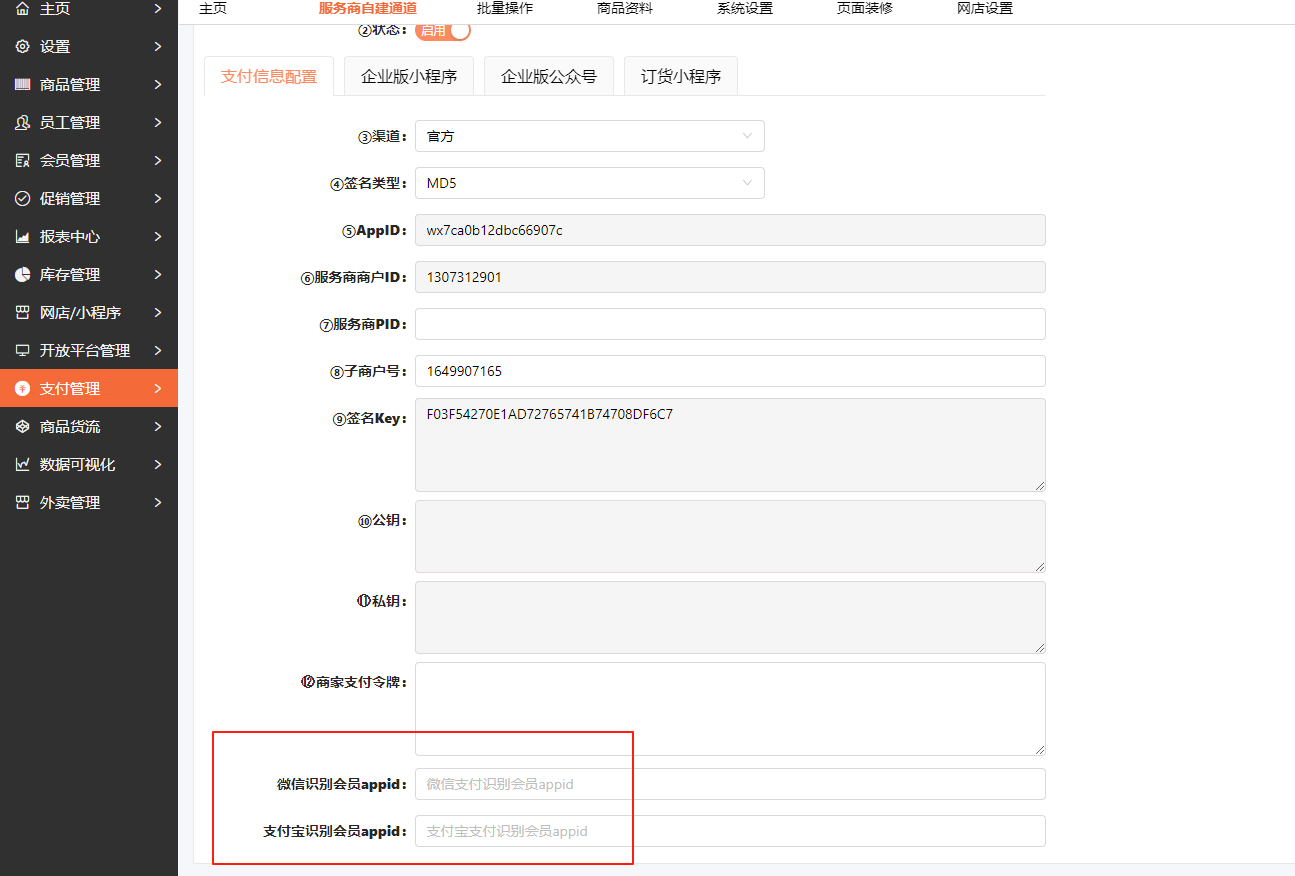The image size is (1295, 876).
Task: Expand the 主页 sidebar chevron
Action: click(158, 9)
